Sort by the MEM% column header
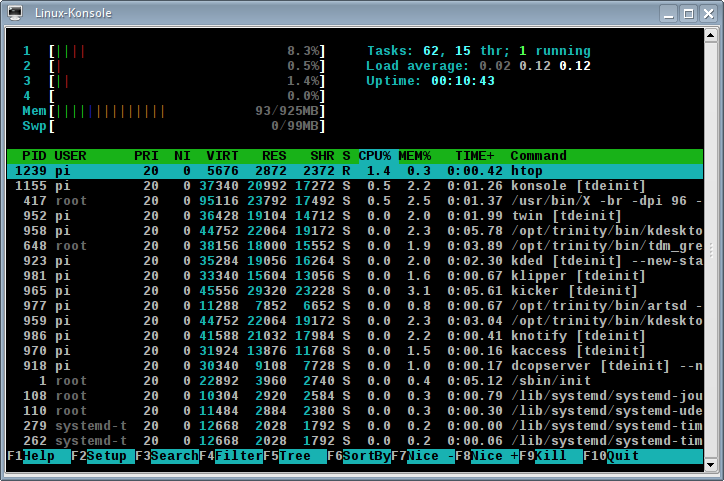 (415, 156)
